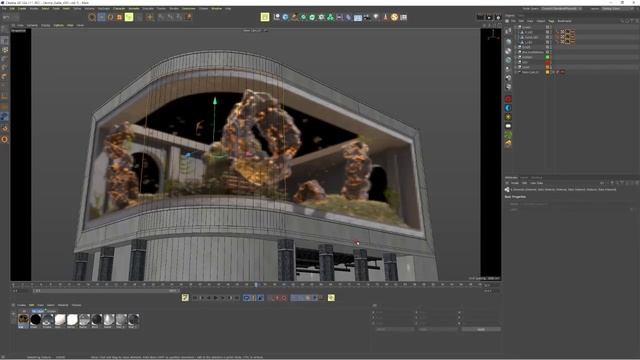Click the red circular icon in side palette

(x=508, y=99)
